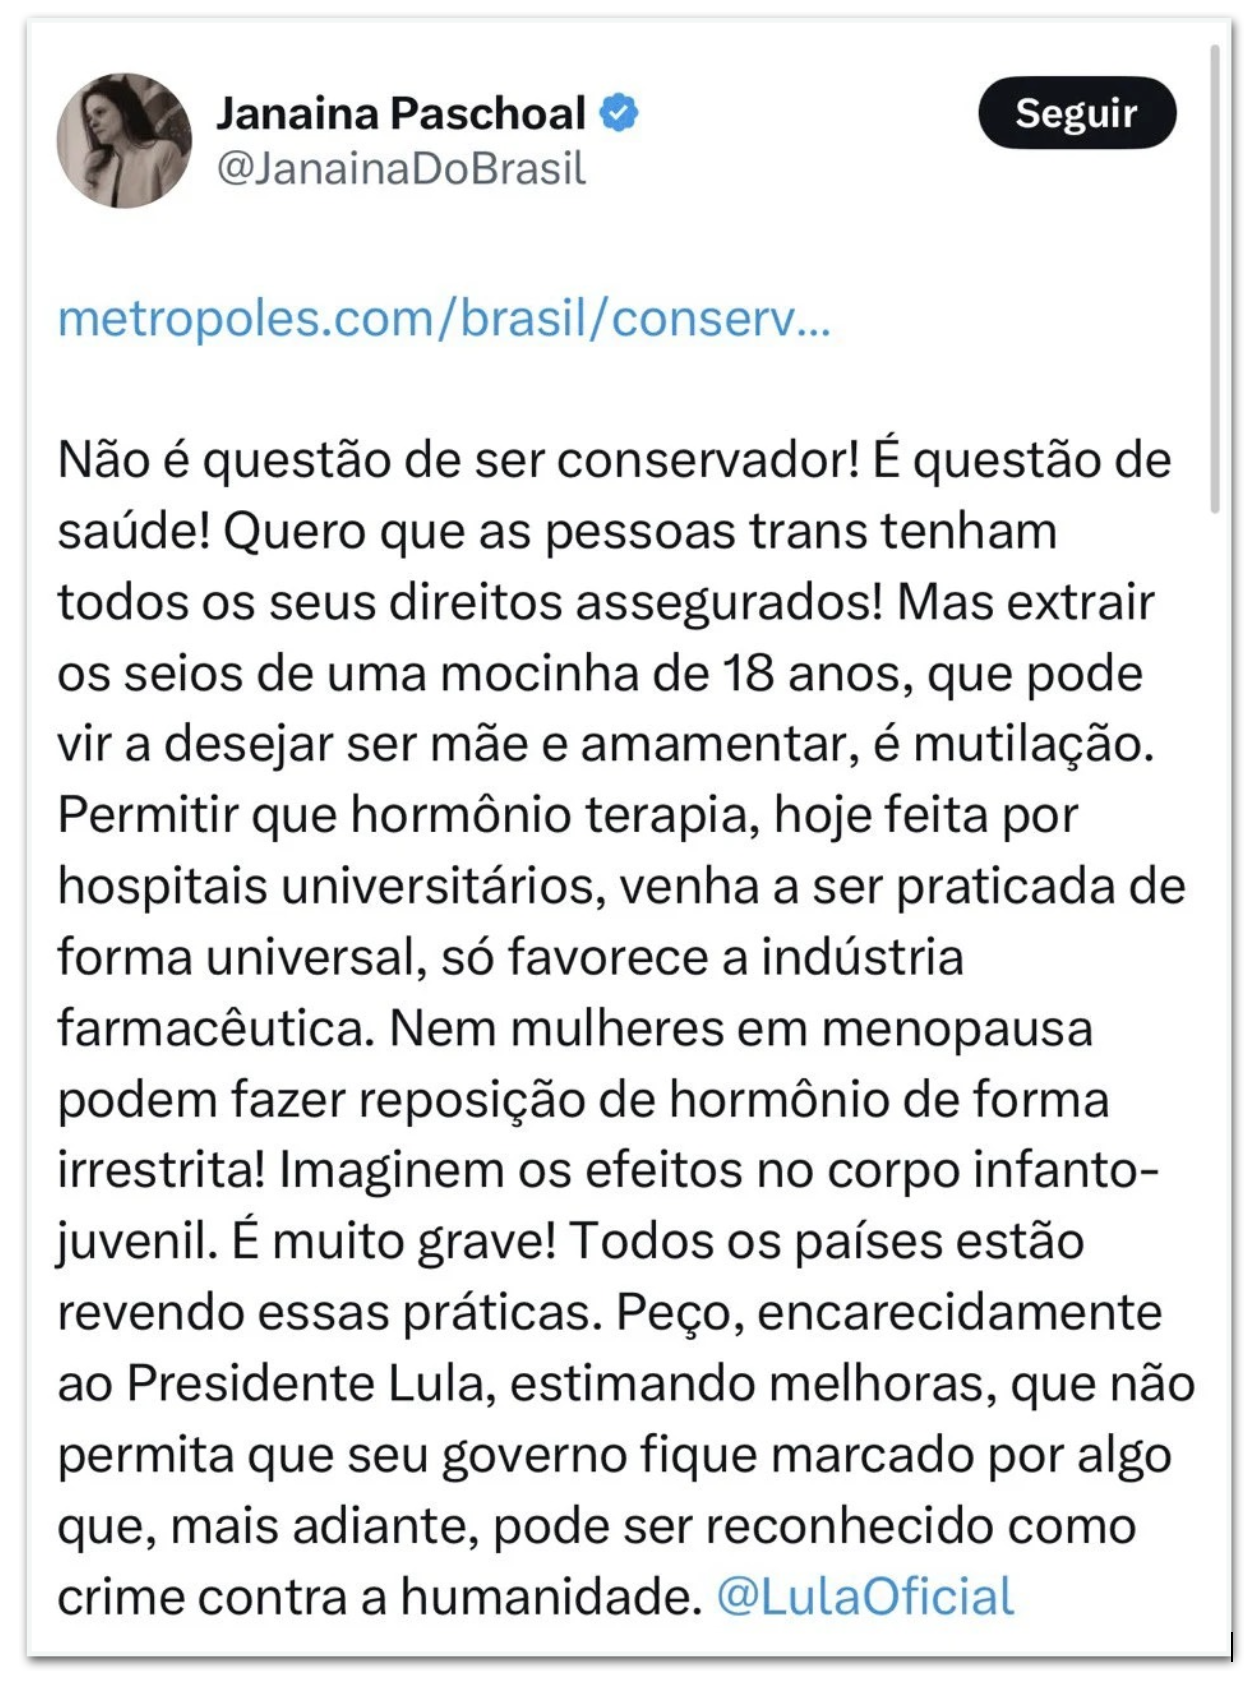
Task: Open Janaina Paschoal's profile picture
Action: click(124, 140)
